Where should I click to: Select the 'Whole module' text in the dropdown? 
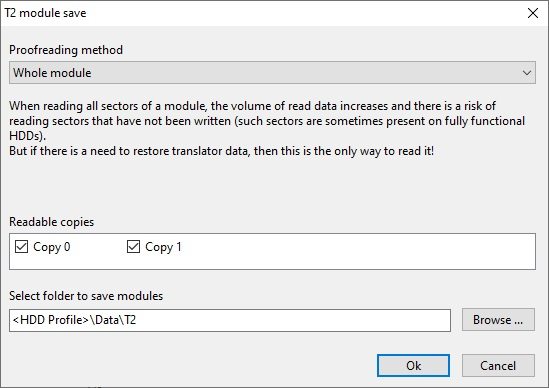click(x=52, y=73)
